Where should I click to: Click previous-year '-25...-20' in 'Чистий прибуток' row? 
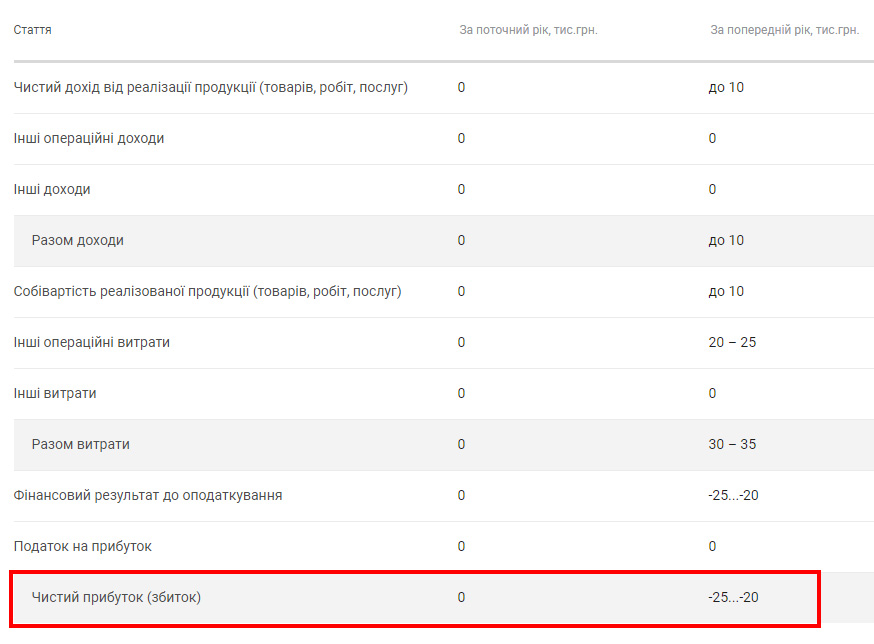pos(733,597)
